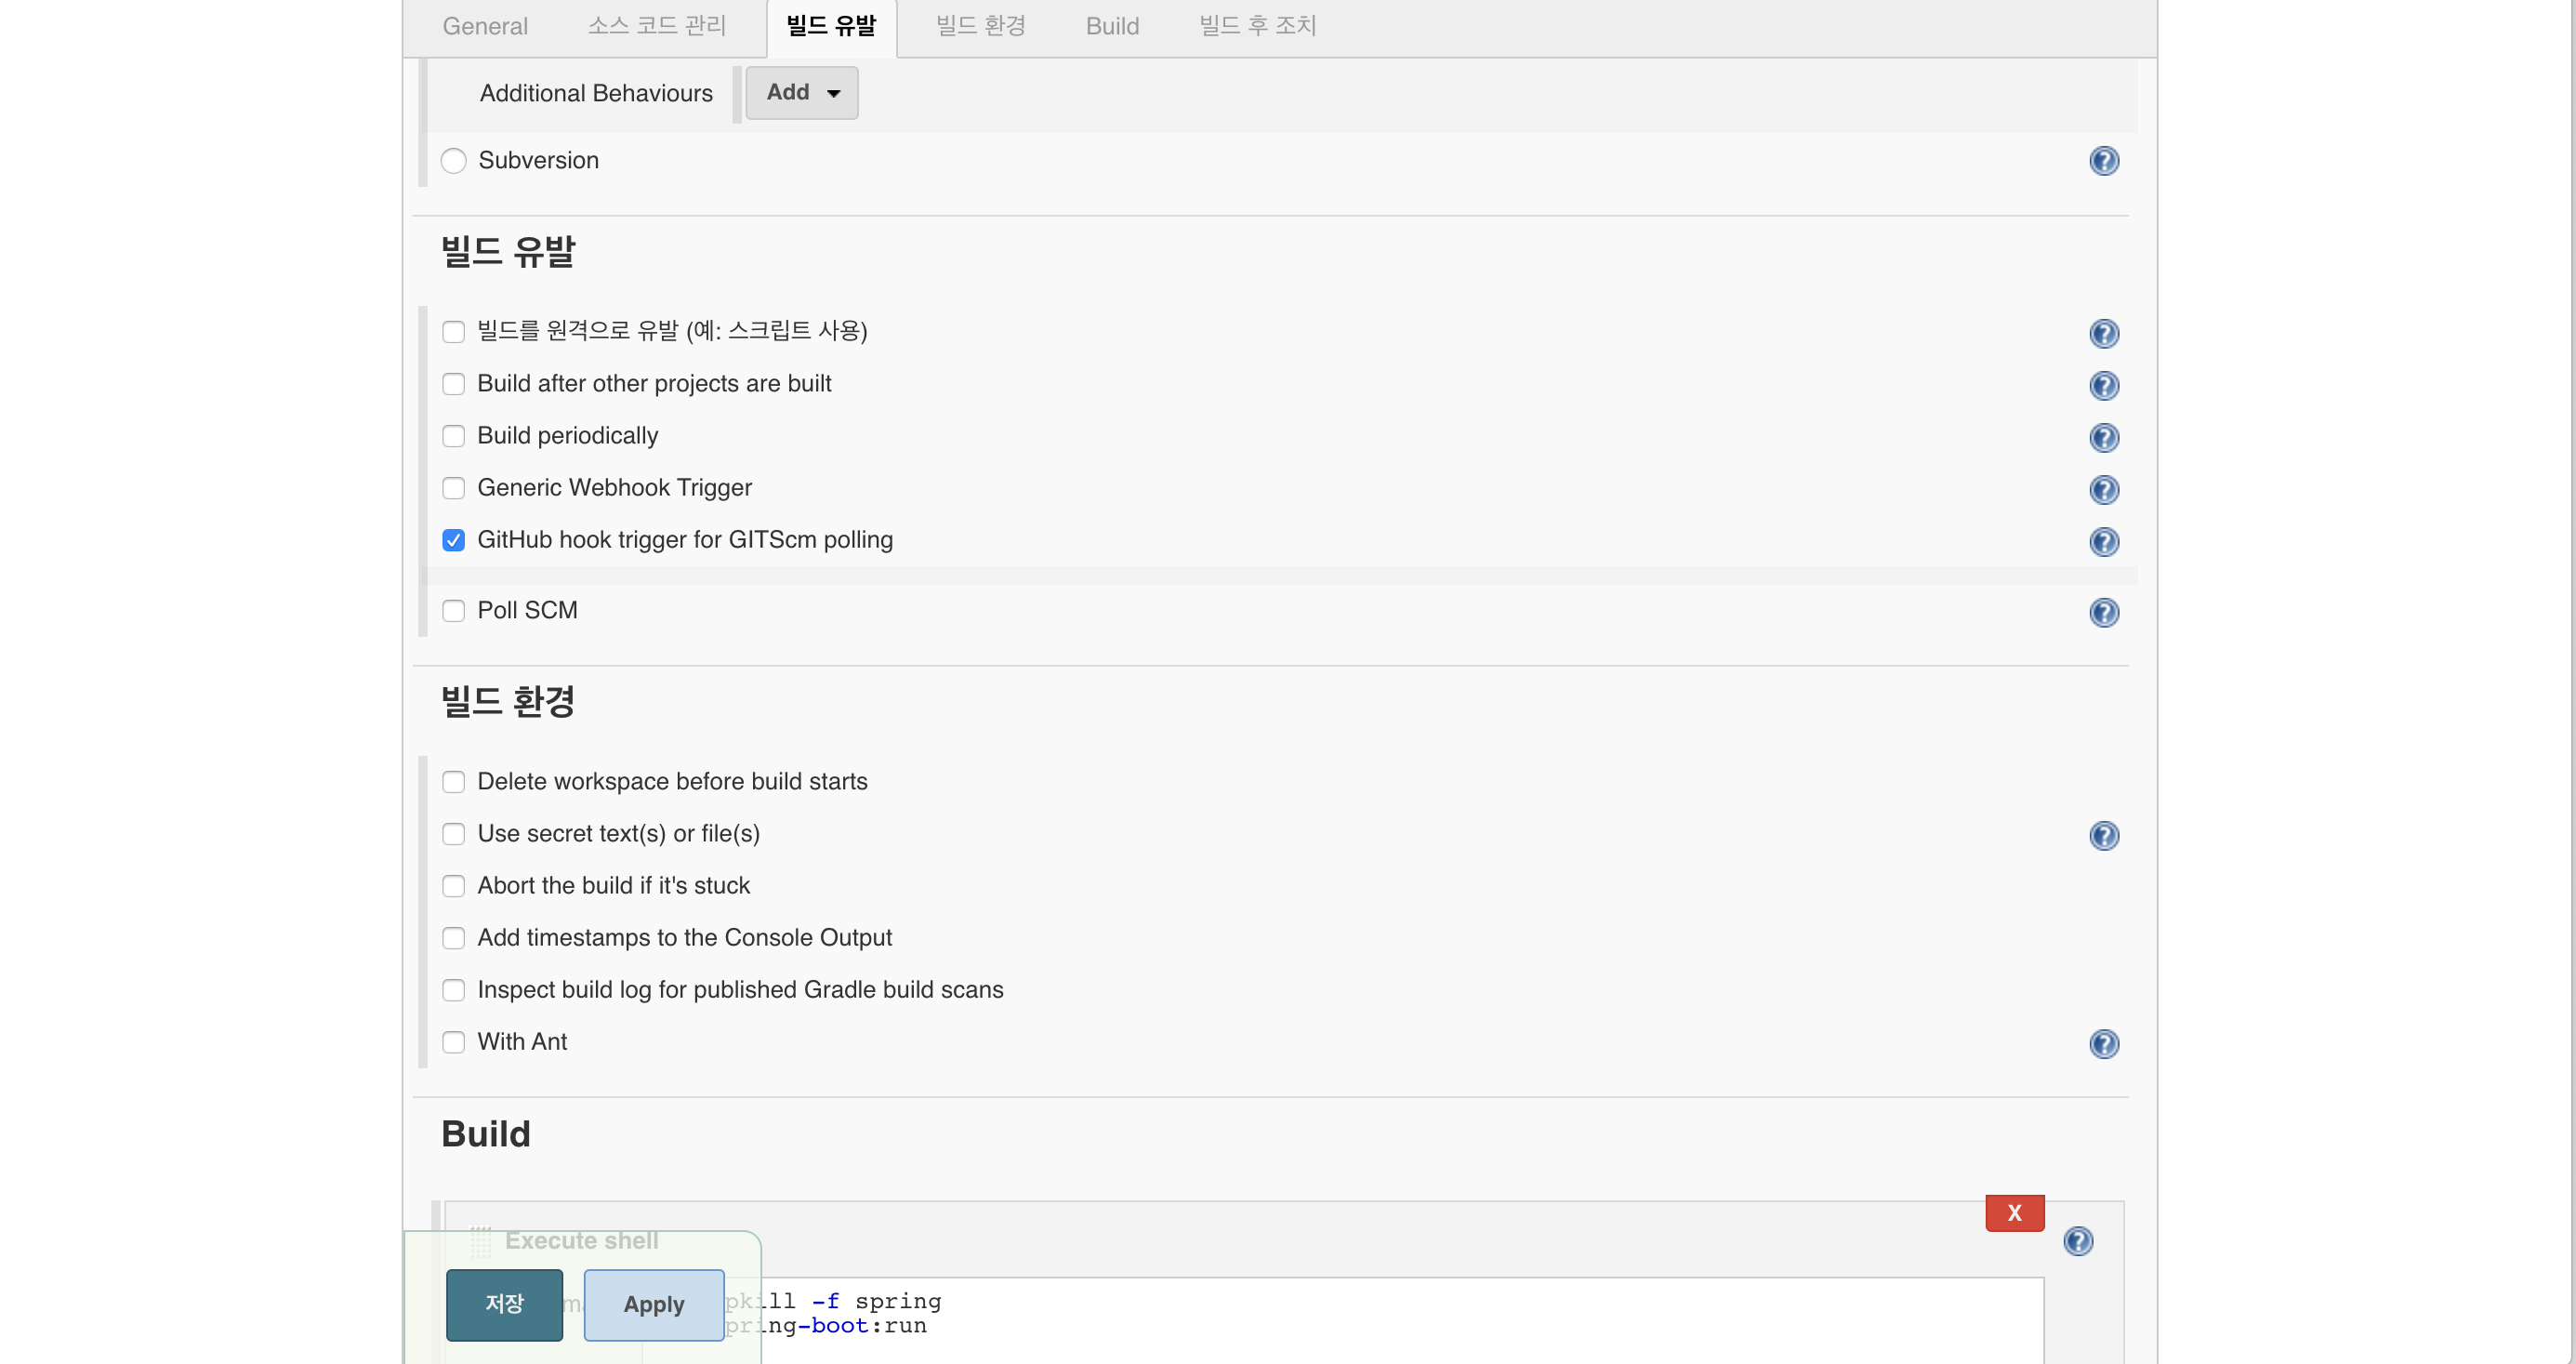Switch to the General tab

485,26
